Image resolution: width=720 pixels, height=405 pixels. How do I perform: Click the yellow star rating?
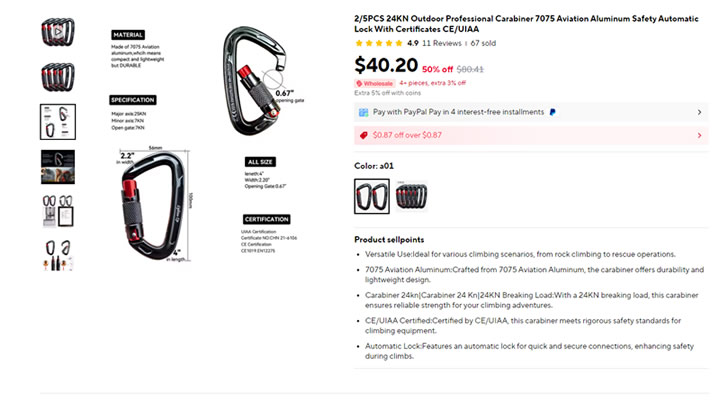(x=378, y=43)
